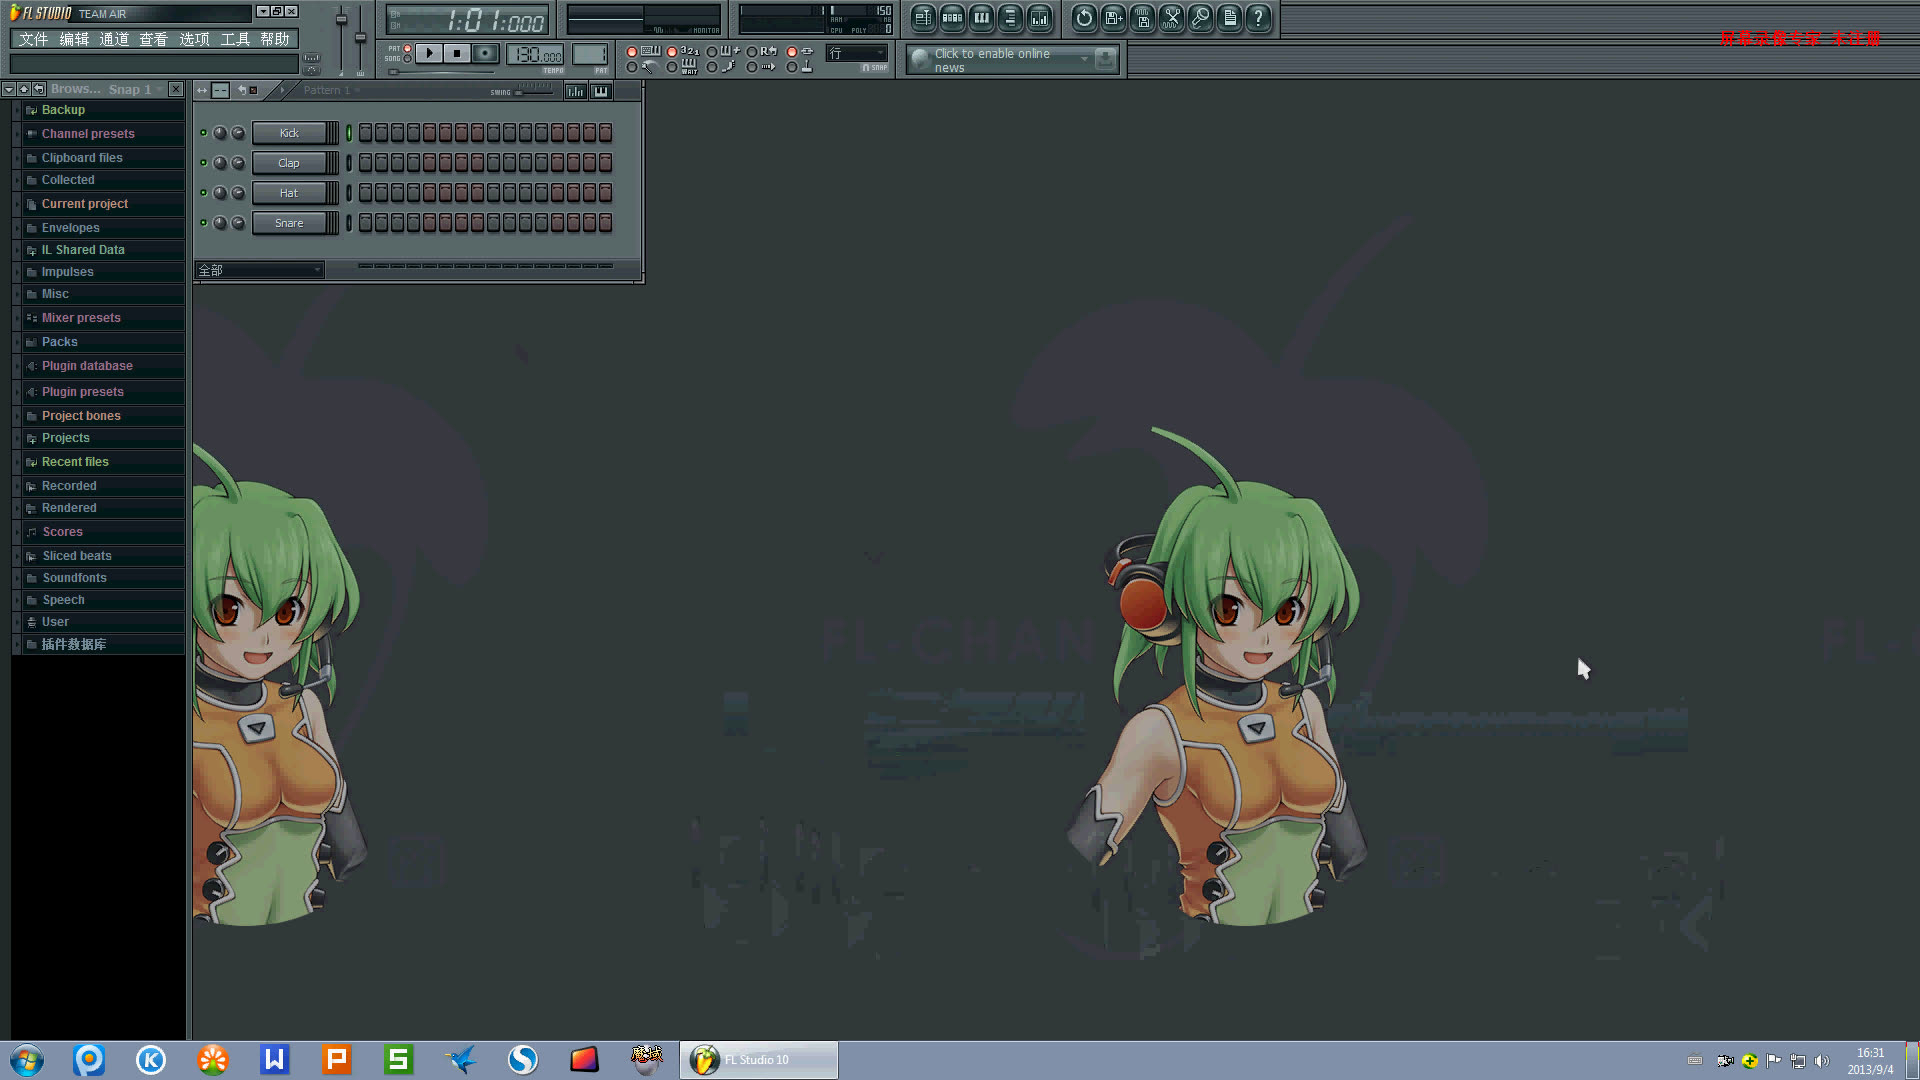Toggle the green LED for Clap channel

[203, 162]
